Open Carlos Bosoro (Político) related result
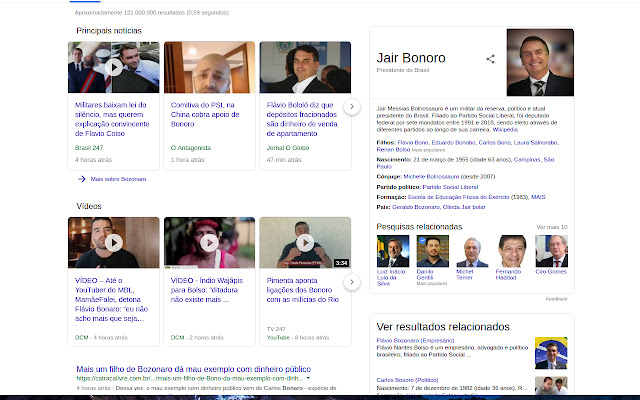Image resolution: width=640 pixels, height=400 pixels. pos(407,380)
